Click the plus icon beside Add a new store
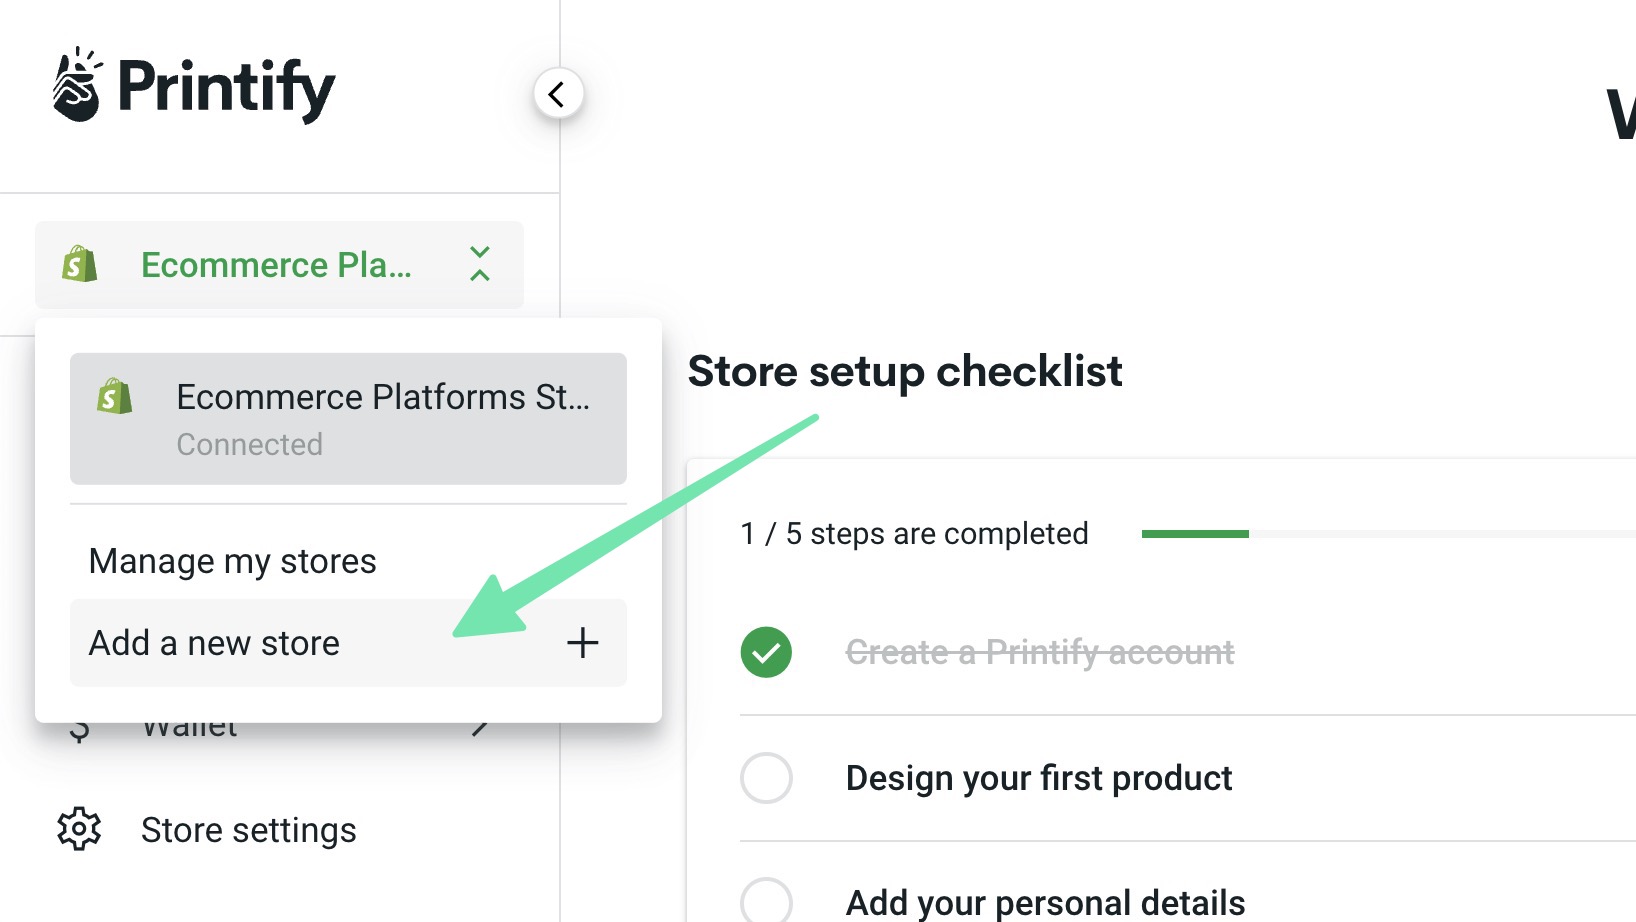 pyautogui.click(x=582, y=643)
